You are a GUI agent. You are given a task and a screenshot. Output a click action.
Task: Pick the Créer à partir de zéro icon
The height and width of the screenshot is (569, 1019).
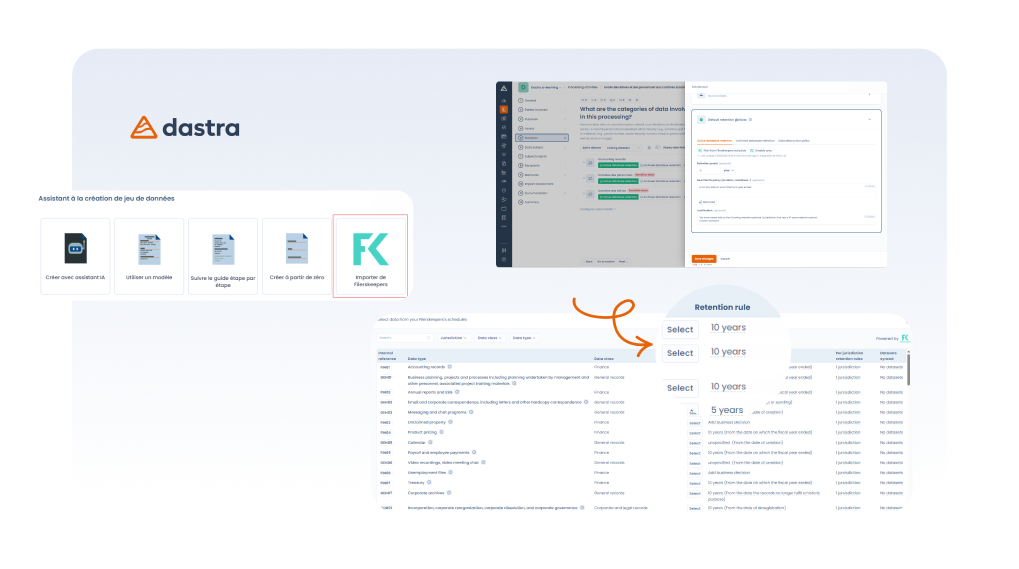point(295,247)
